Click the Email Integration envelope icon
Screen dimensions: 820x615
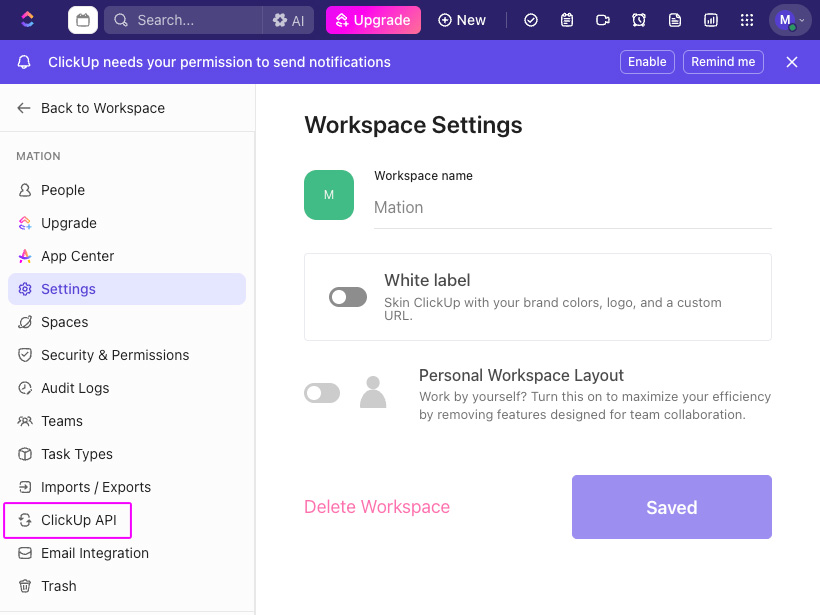pos(25,553)
